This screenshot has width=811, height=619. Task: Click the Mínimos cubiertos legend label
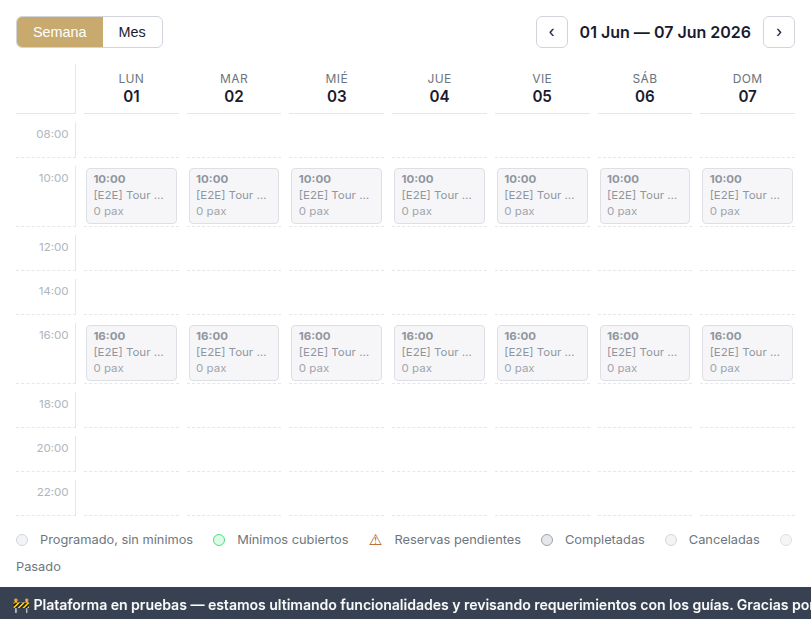click(x=293, y=540)
